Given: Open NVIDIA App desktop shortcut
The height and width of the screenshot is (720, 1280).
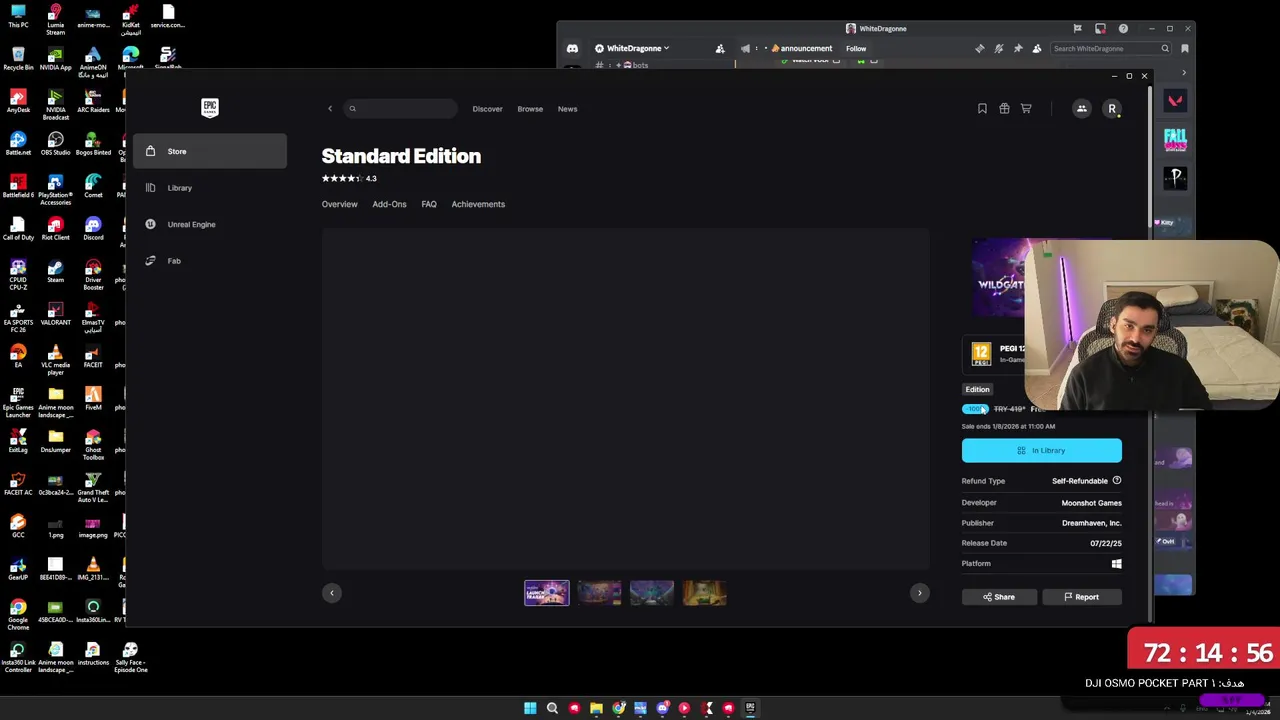Looking at the screenshot, I should [x=55, y=59].
